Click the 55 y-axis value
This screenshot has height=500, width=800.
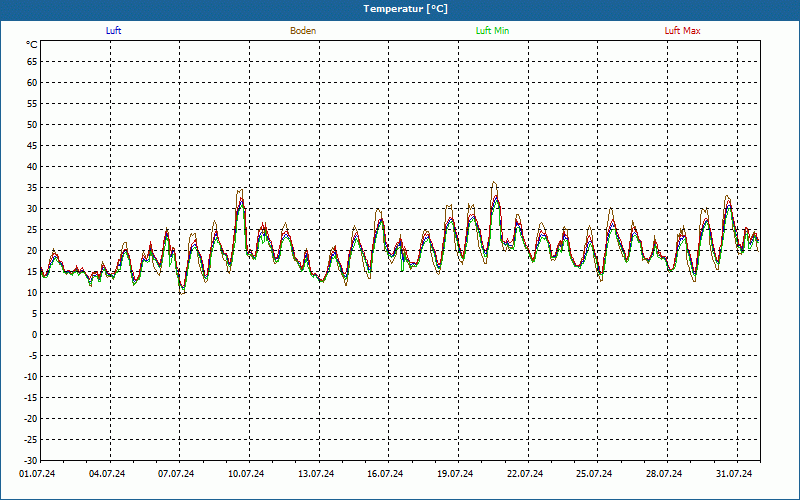point(32,104)
